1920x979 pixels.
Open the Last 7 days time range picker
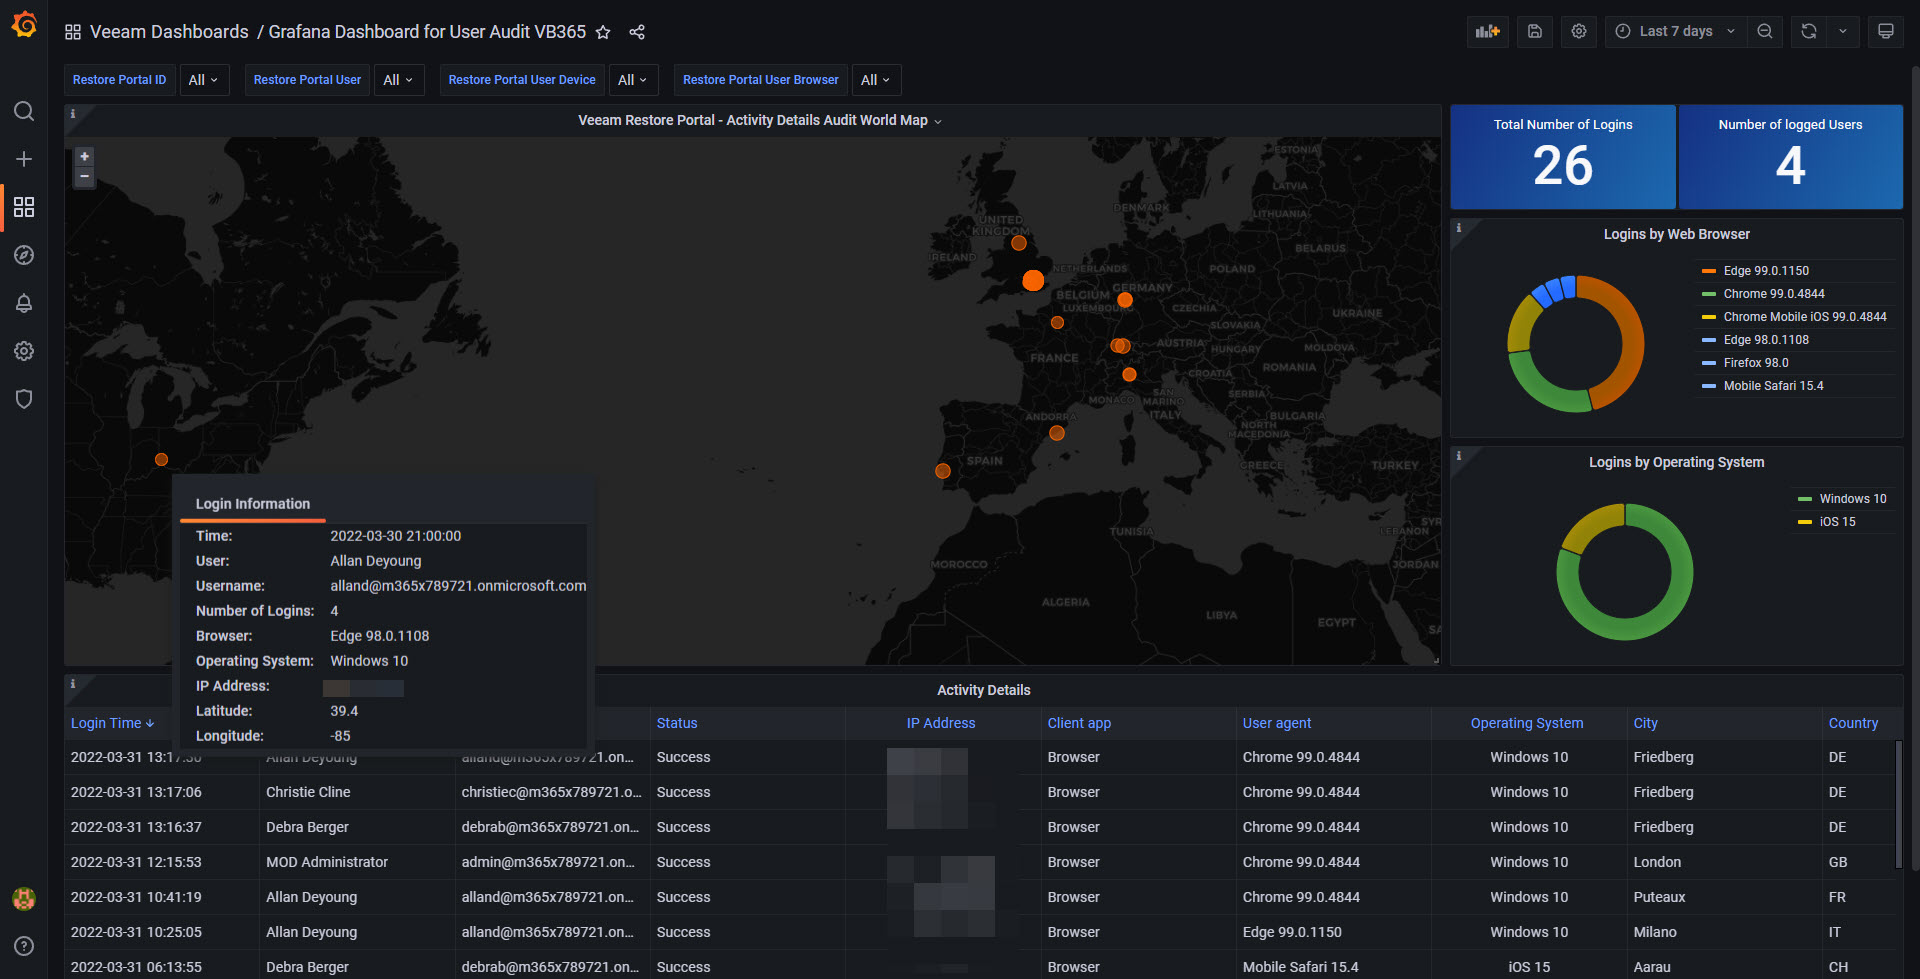click(1675, 31)
